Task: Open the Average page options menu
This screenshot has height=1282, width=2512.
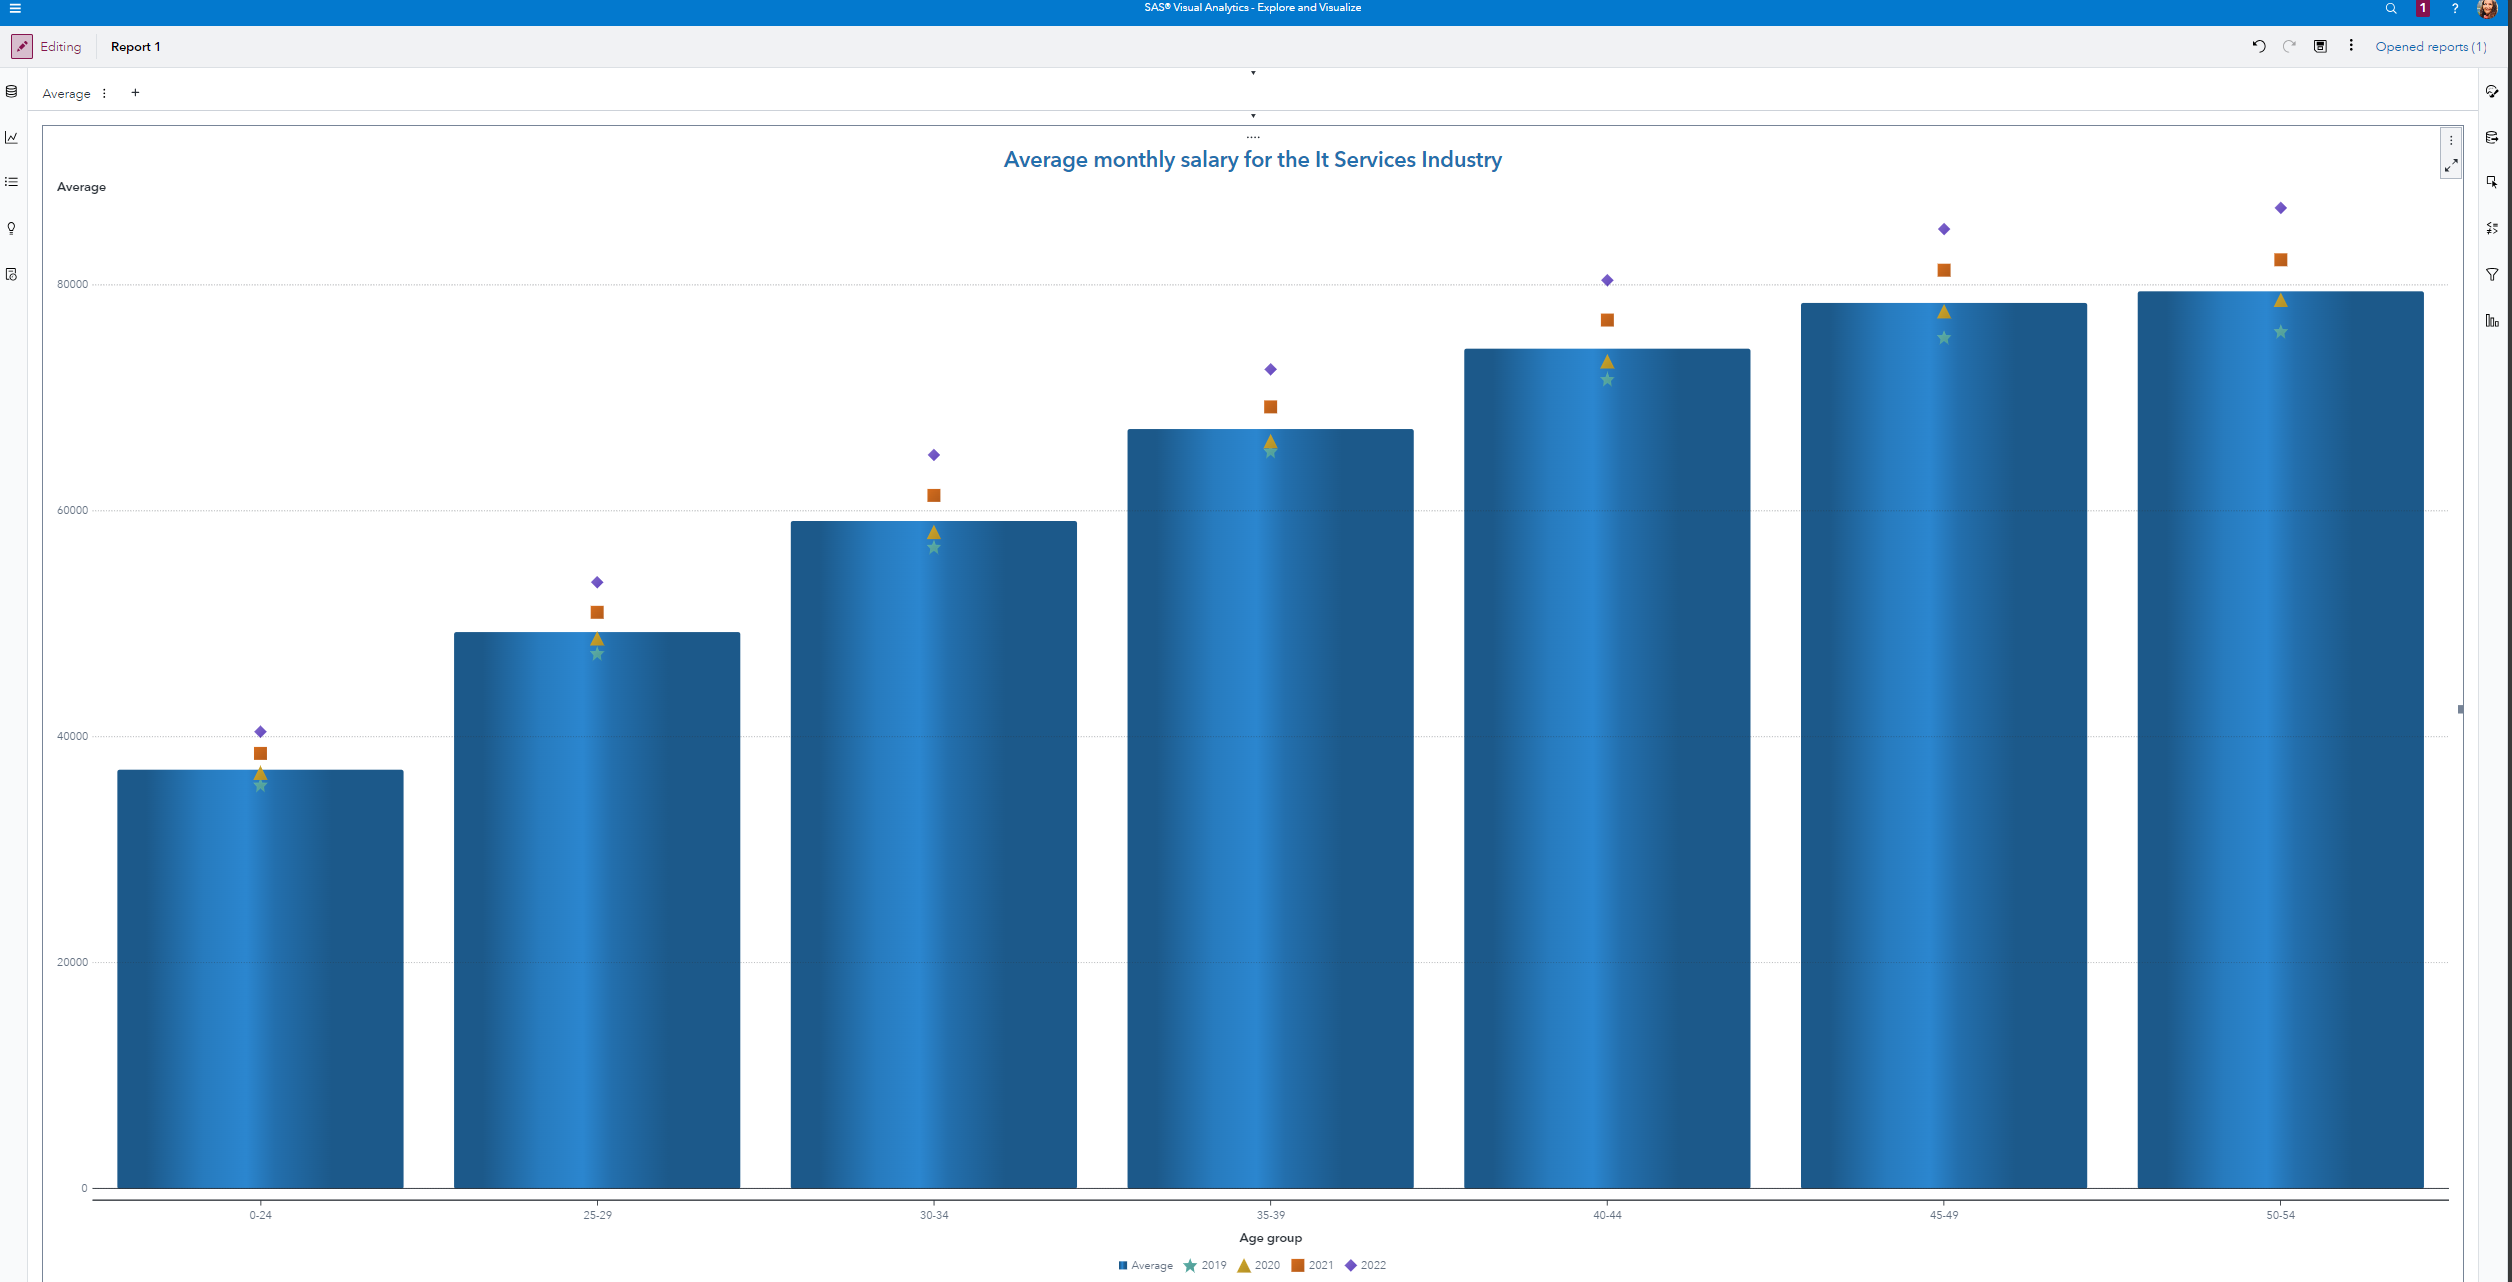Action: (105, 94)
